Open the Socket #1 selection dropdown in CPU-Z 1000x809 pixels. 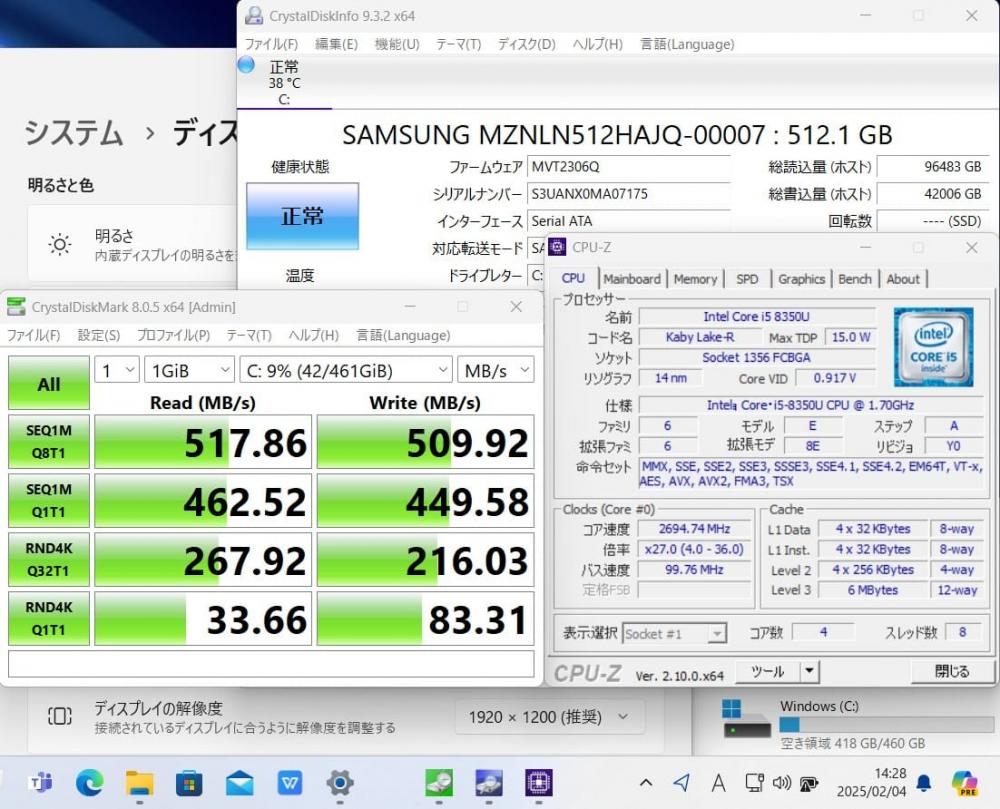point(674,634)
